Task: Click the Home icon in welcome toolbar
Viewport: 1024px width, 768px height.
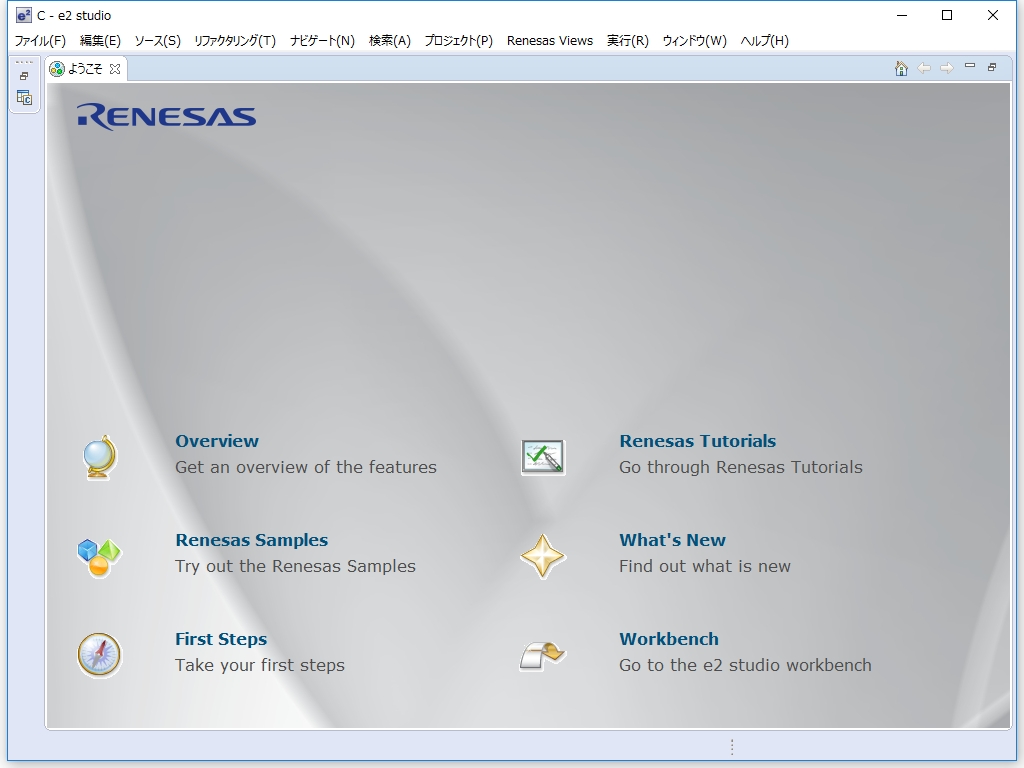Action: pyautogui.click(x=901, y=68)
